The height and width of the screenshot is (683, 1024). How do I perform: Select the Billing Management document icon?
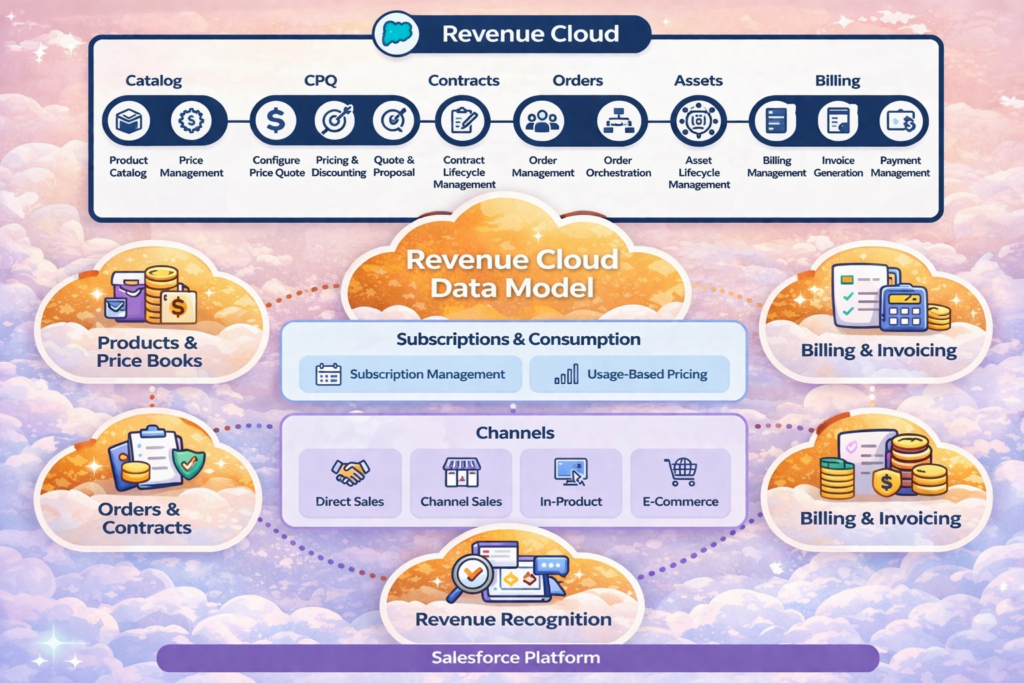tap(775, 122)
